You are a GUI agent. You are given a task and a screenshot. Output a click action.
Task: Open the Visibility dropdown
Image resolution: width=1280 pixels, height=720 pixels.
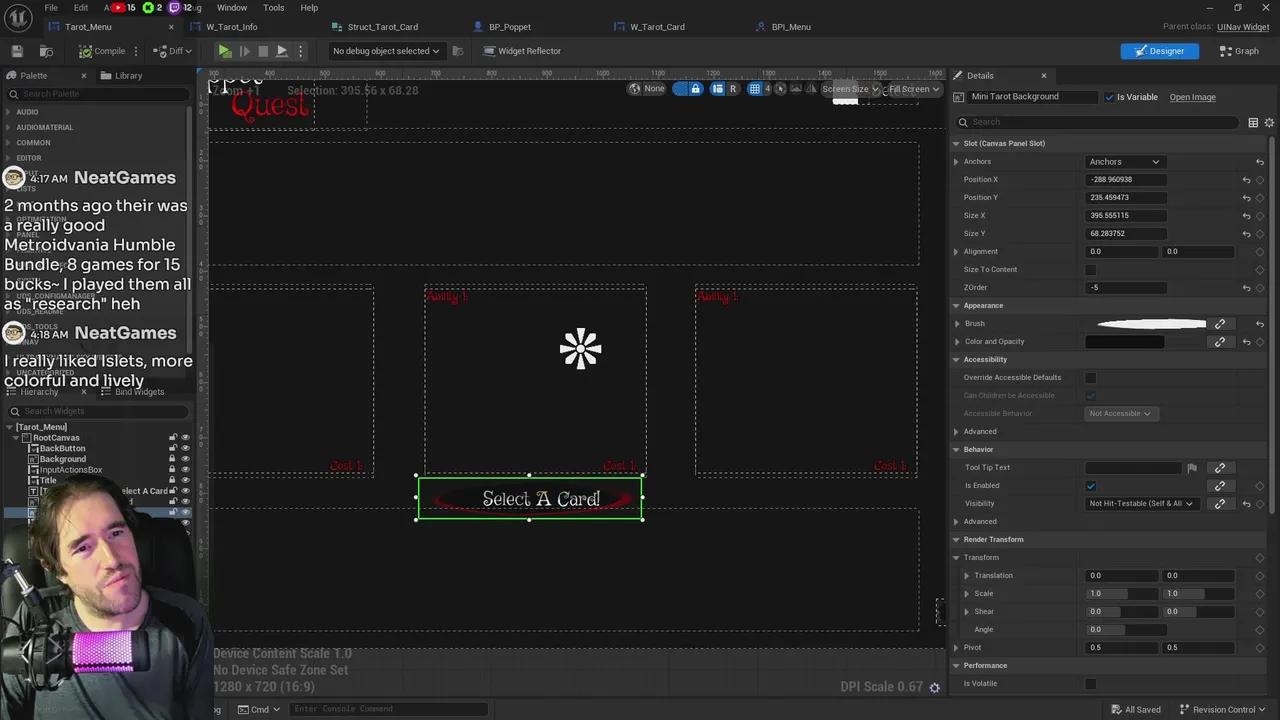click(1141, 504)
